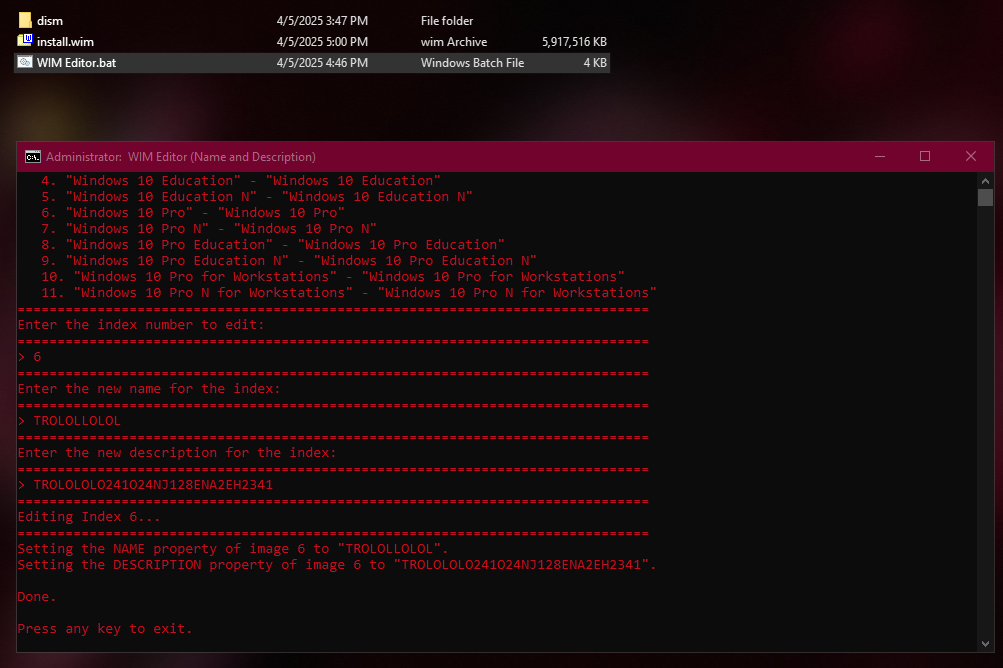Click the wim Archive type cell
This screenshot has width=1003, height=668.
[x=454, y=42]
